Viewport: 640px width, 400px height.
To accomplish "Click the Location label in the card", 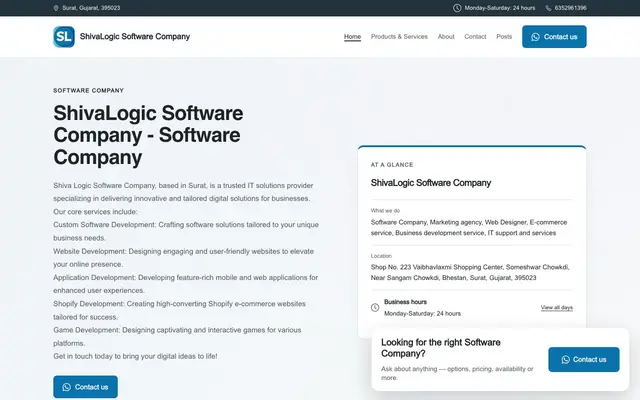I will (x=381, y=256).
